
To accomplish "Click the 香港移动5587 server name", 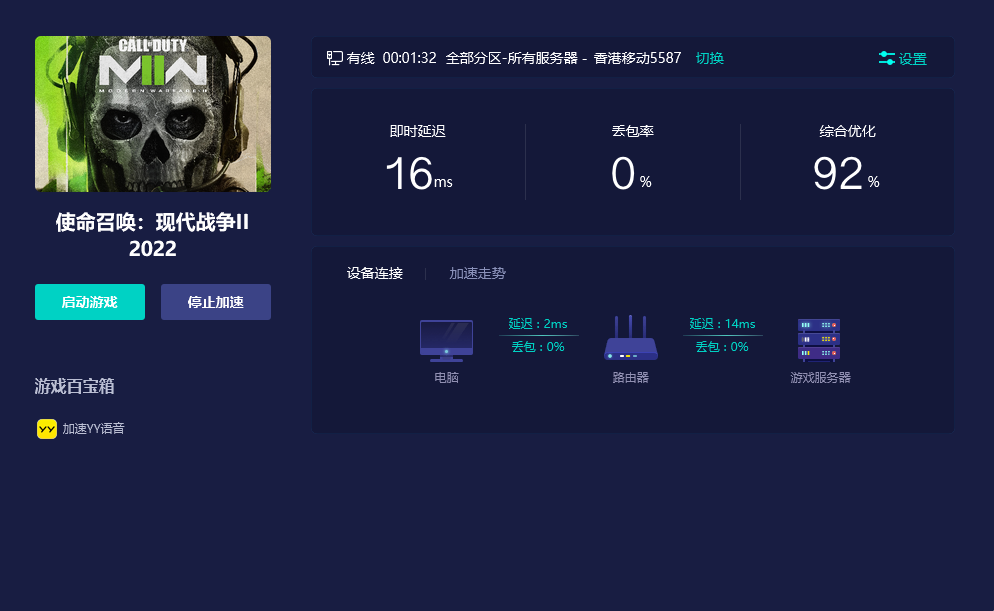I will pyautogui.click(x=637, y=58).
